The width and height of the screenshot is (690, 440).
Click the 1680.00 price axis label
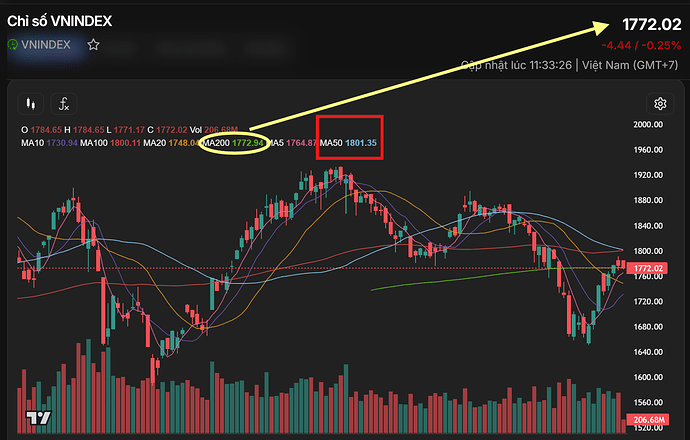[x=648, y=326]
